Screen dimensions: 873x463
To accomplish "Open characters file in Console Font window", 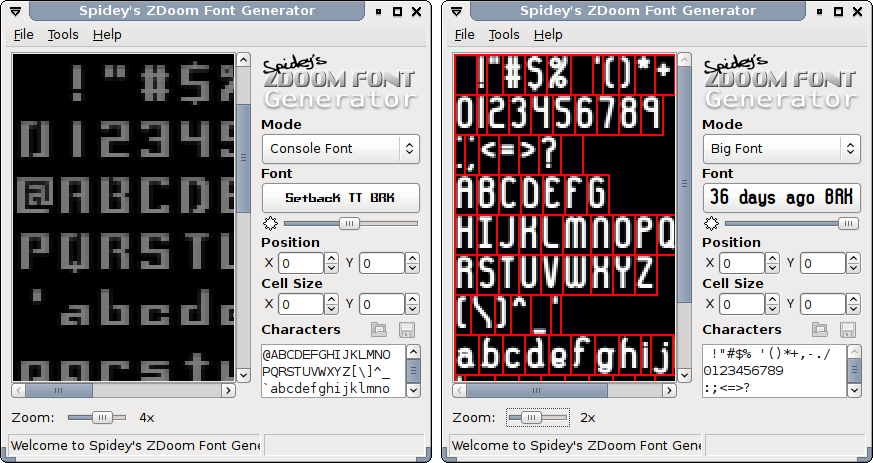I will 379,329.
